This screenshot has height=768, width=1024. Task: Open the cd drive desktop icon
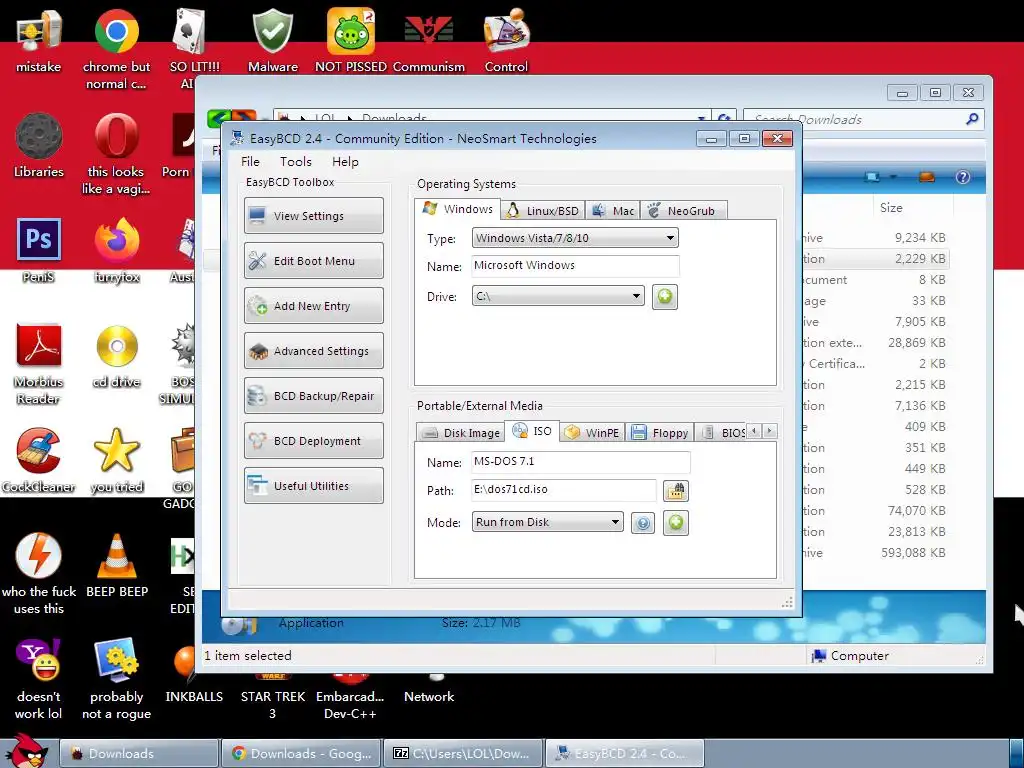116,357
